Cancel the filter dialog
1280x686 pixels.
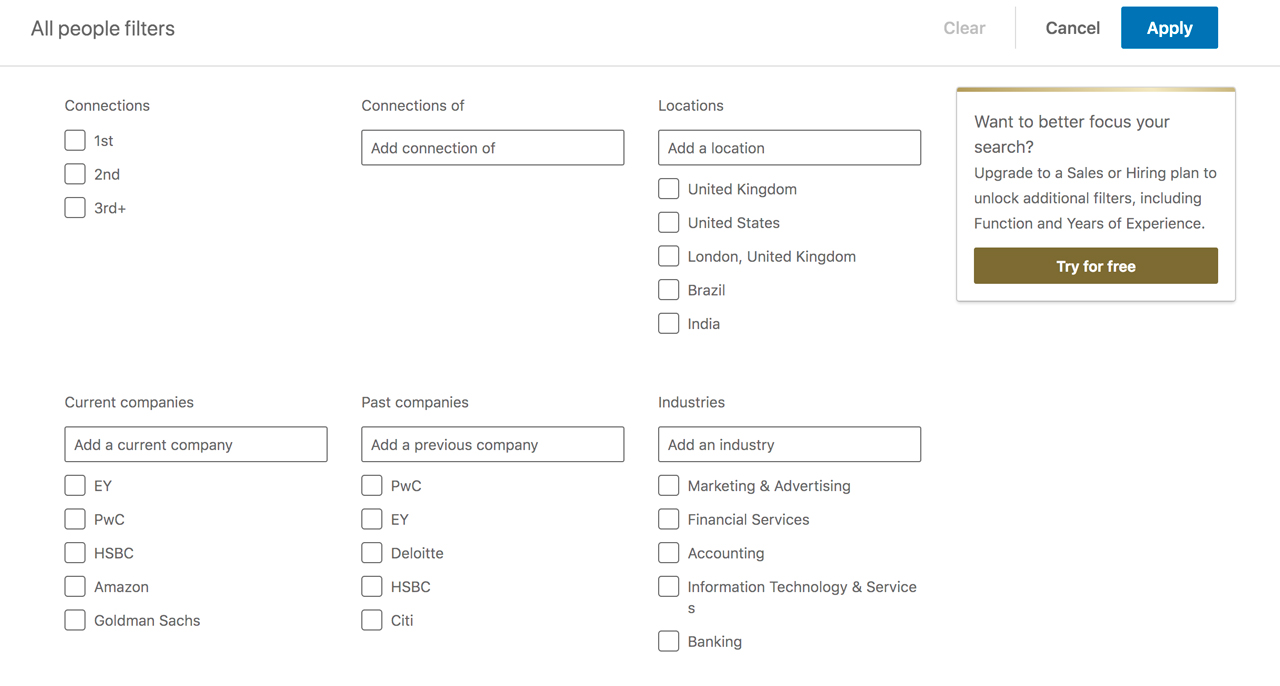click(1073, 28)
